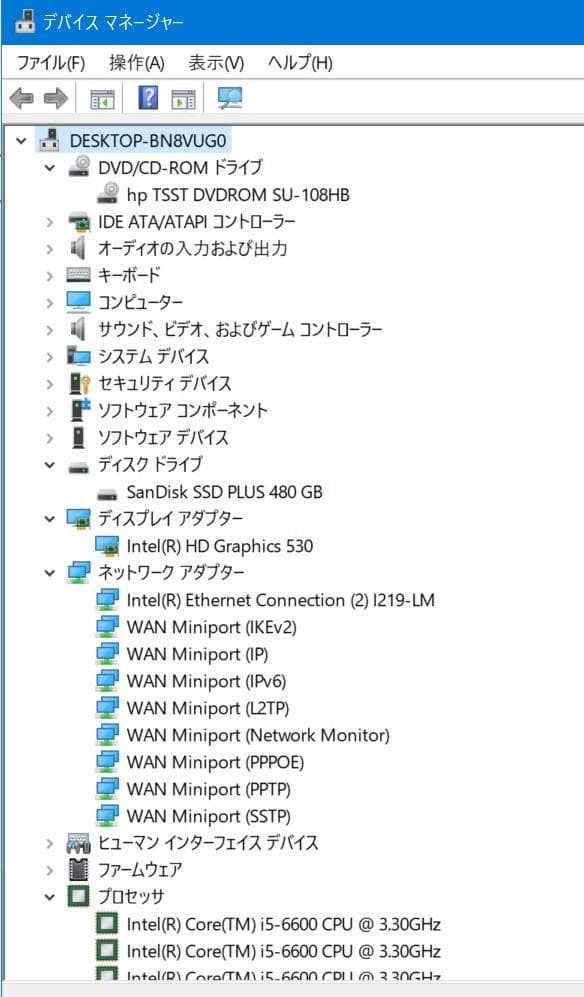This screenshot has height=997, width=584.
Task: Click the DESKTOP-BN8VUG0 computer icon
Action: click(x=48, y=140)
